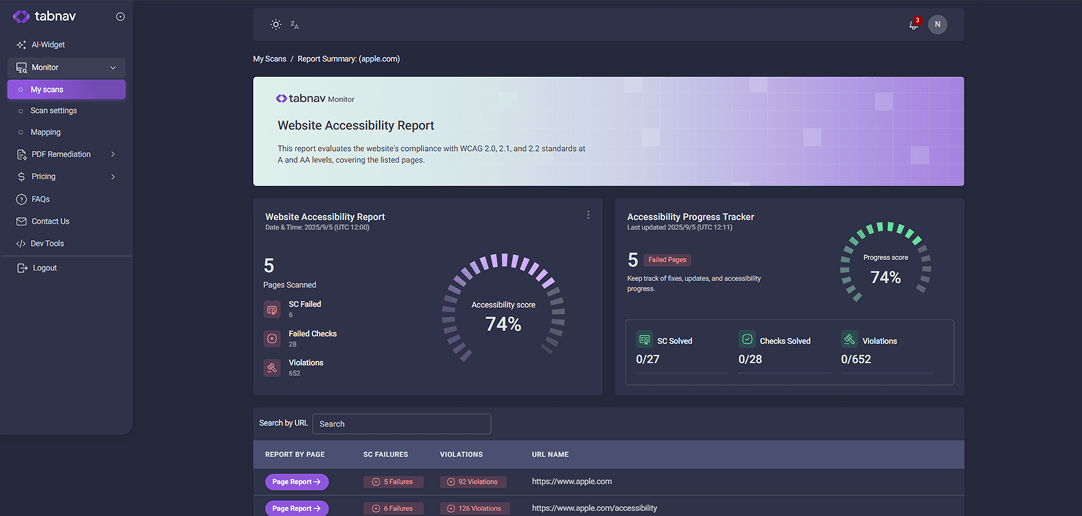
Task: Click the Logout door icon
Action: pyautogui.click(x=21, y=268)
